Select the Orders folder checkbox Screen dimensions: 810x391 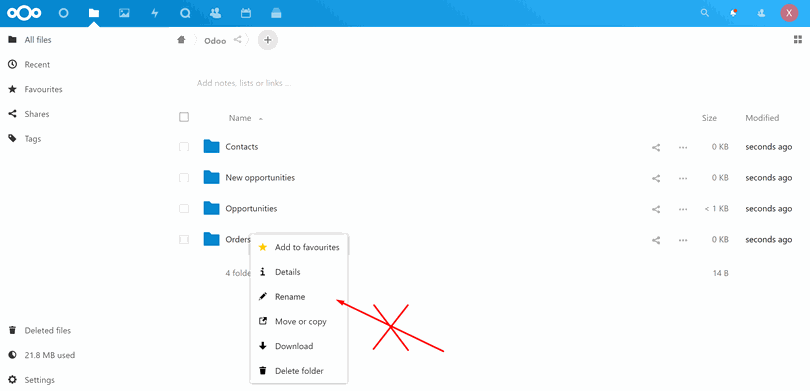184,240
